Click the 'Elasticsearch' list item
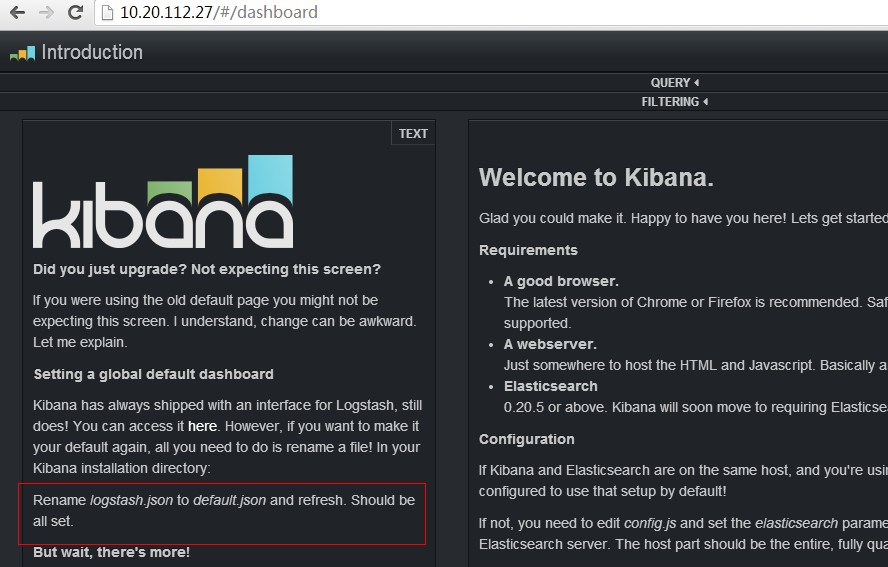Viewport: 888px width, 567px height. click(x=550, y=386)
